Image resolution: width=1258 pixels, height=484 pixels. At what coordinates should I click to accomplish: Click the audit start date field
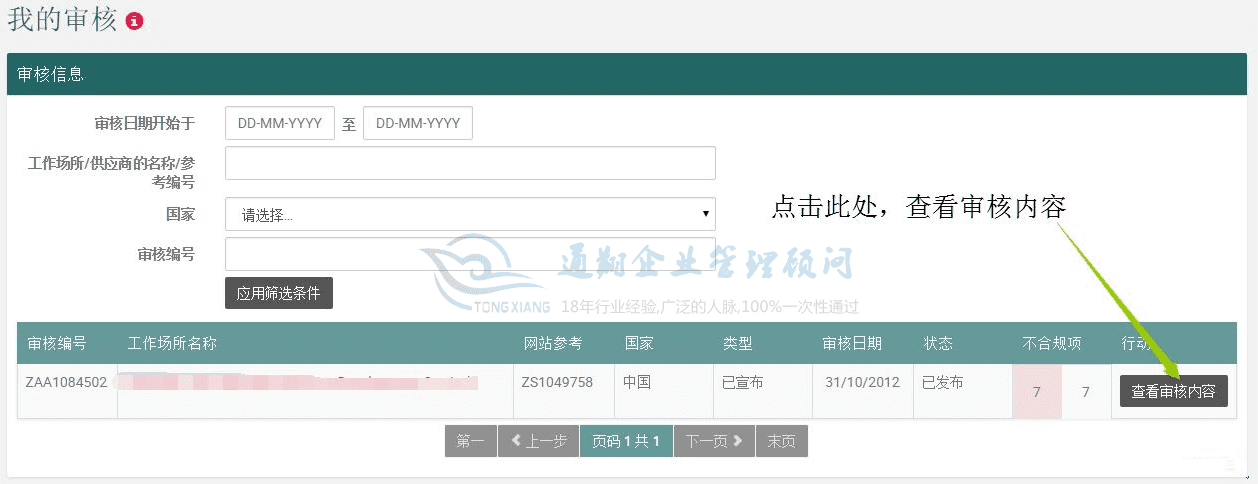pyautogui.click(x=279, y=124)
